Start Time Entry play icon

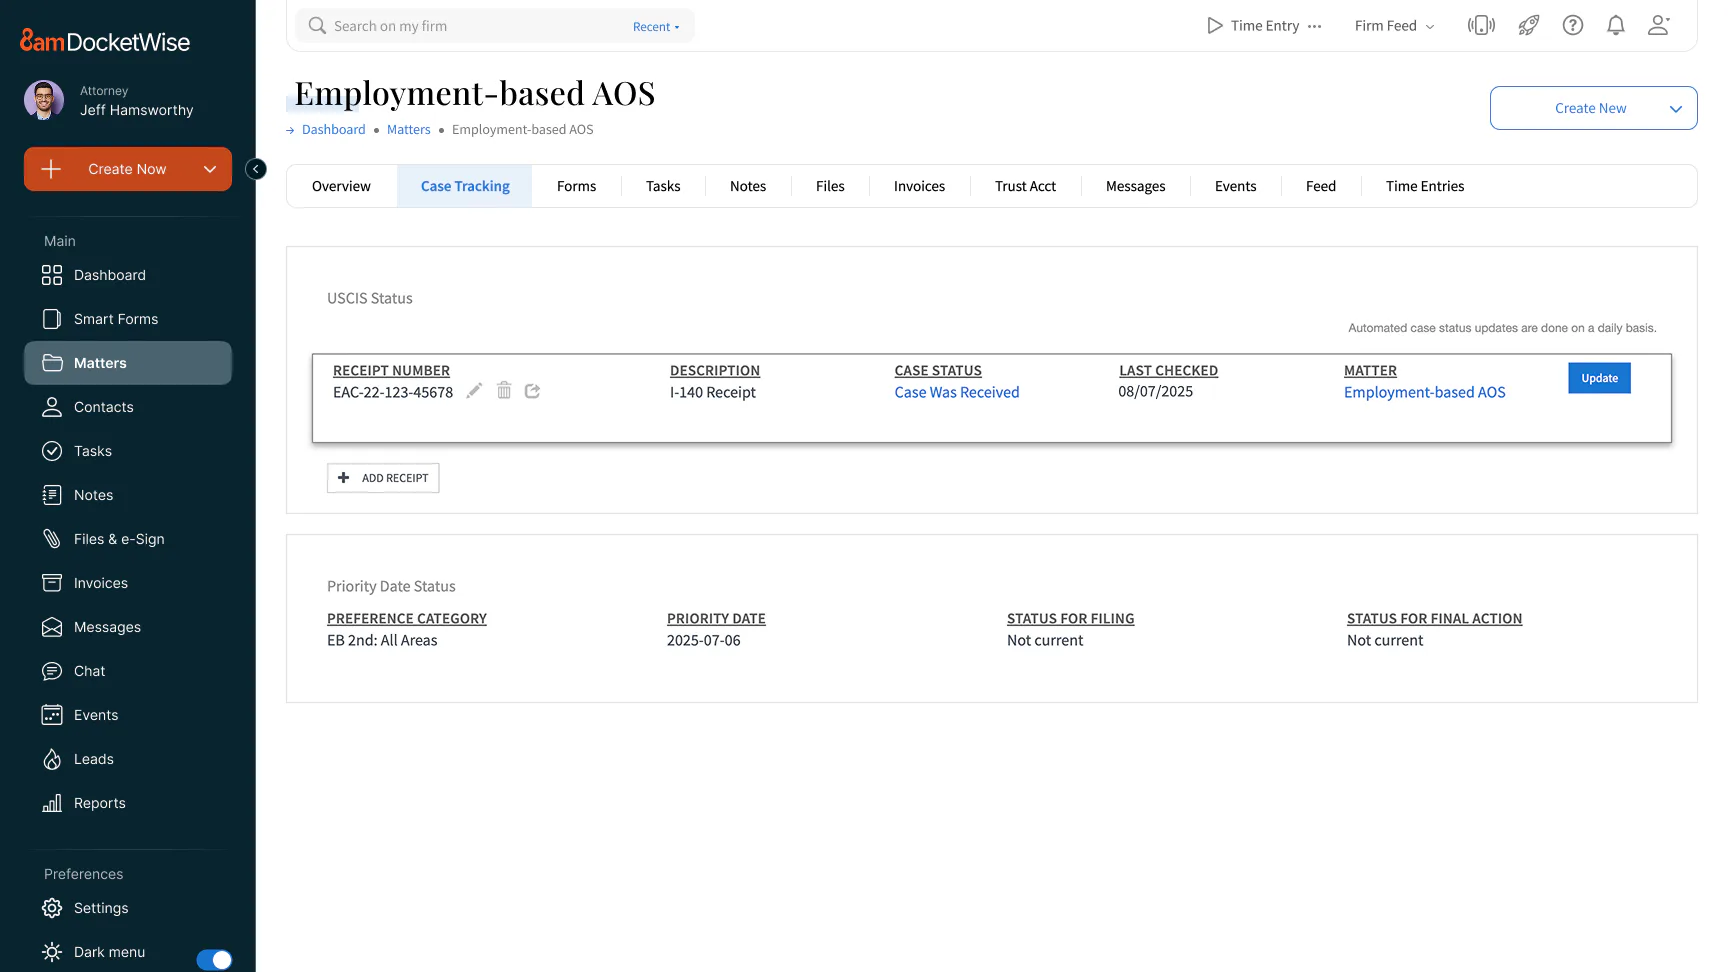pyautogui.click(x=1214, y=26)
